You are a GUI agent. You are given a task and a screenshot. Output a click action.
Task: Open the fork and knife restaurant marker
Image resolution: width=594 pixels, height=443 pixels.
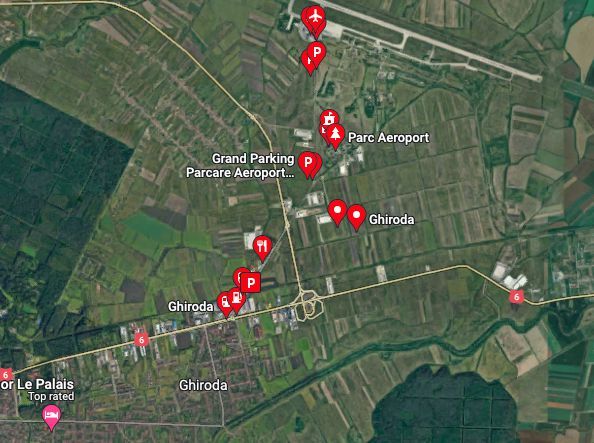pos(262,248)
